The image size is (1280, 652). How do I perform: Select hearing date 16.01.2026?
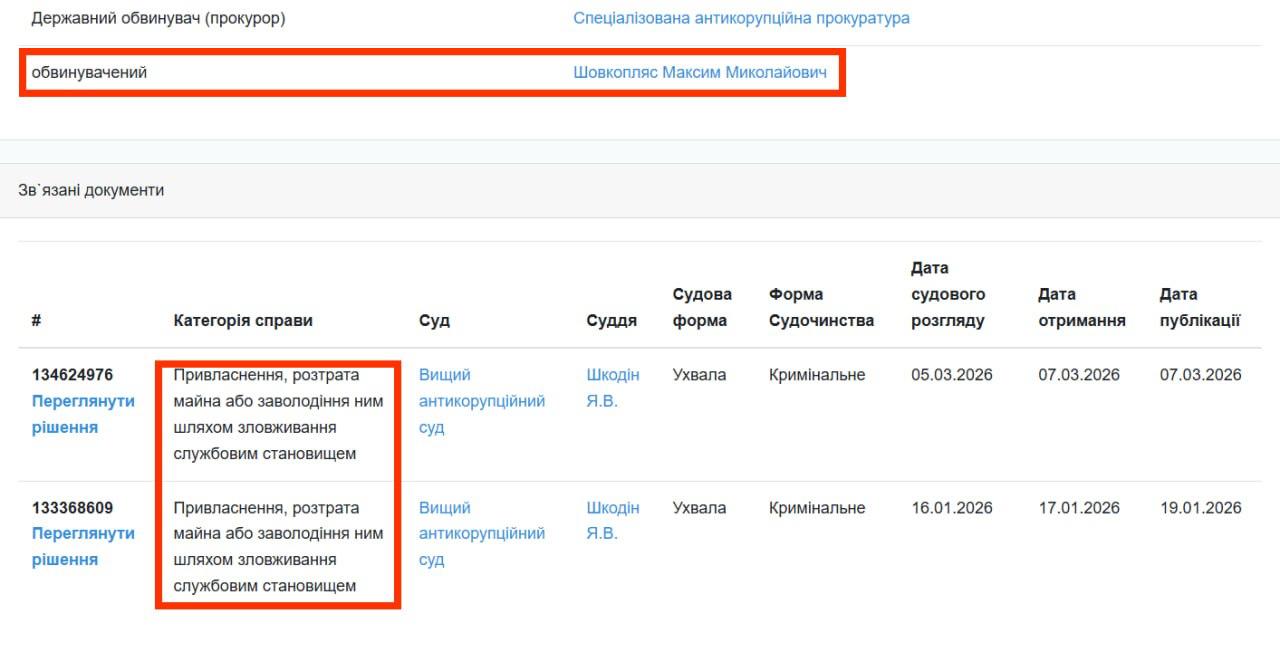coord(952,507)
